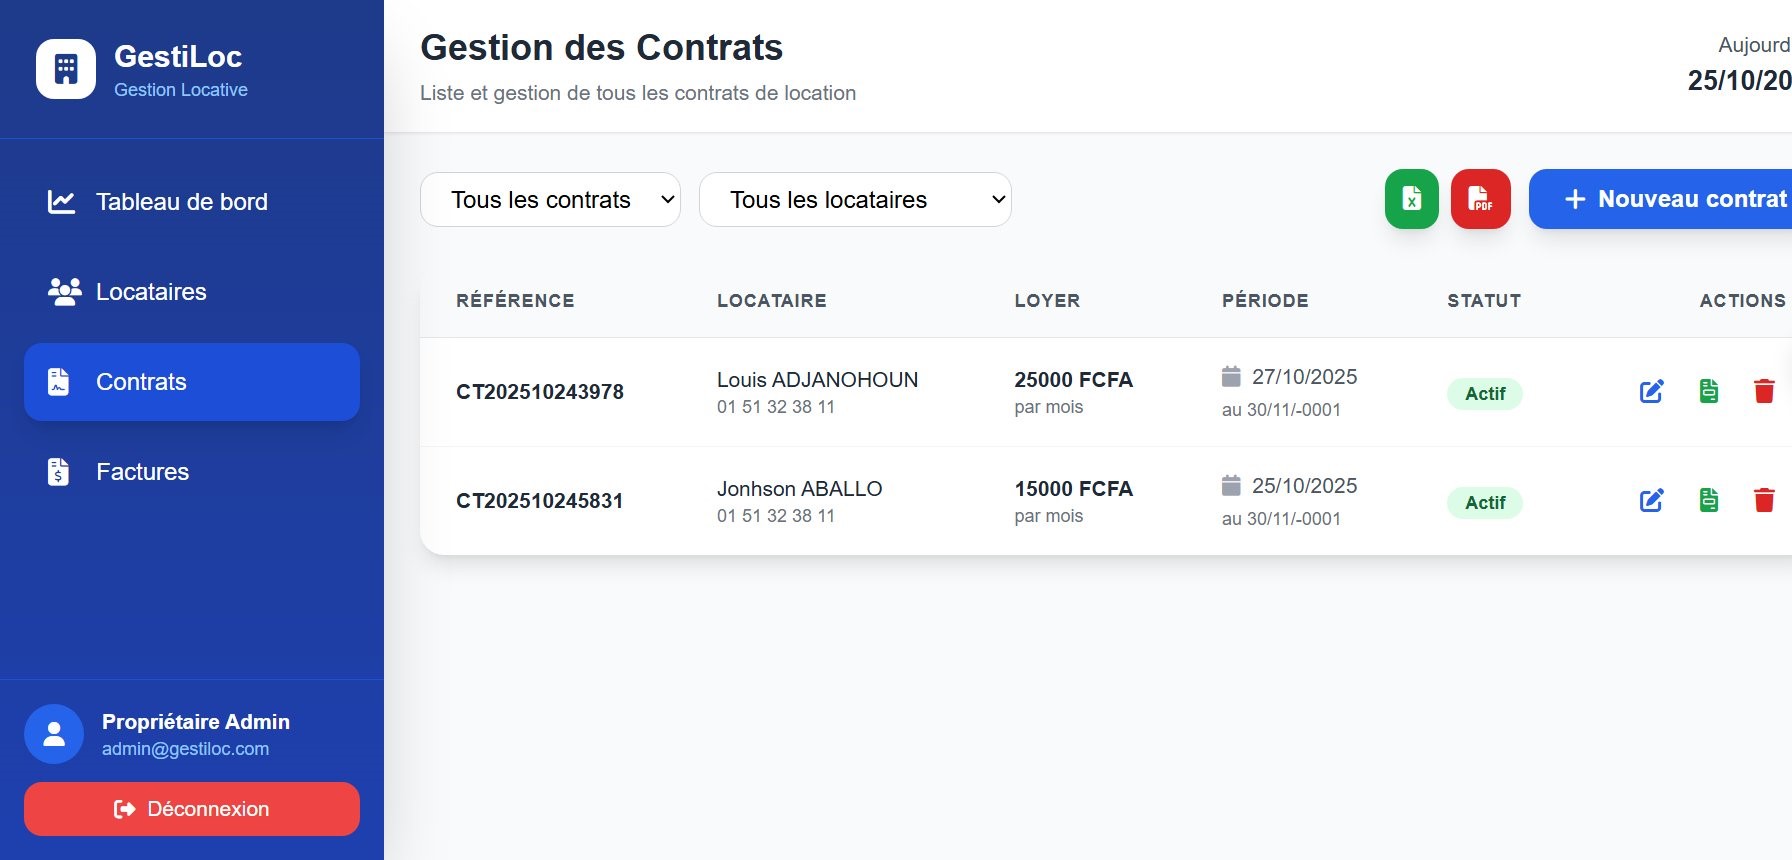Click the contract reference CT202510245831
1792x860 pixels.
[540, 501]
